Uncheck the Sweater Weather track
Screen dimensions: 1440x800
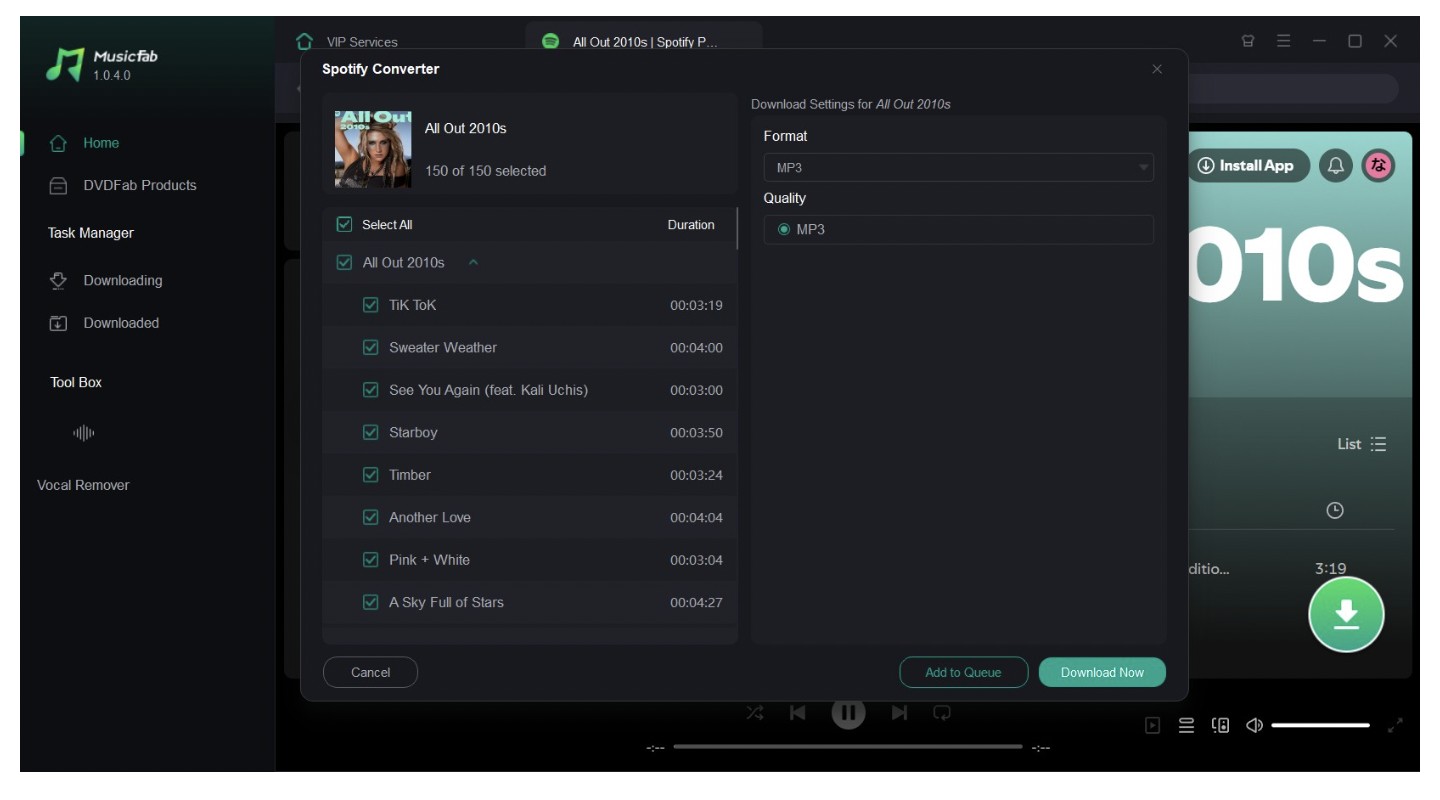(371, 348)
